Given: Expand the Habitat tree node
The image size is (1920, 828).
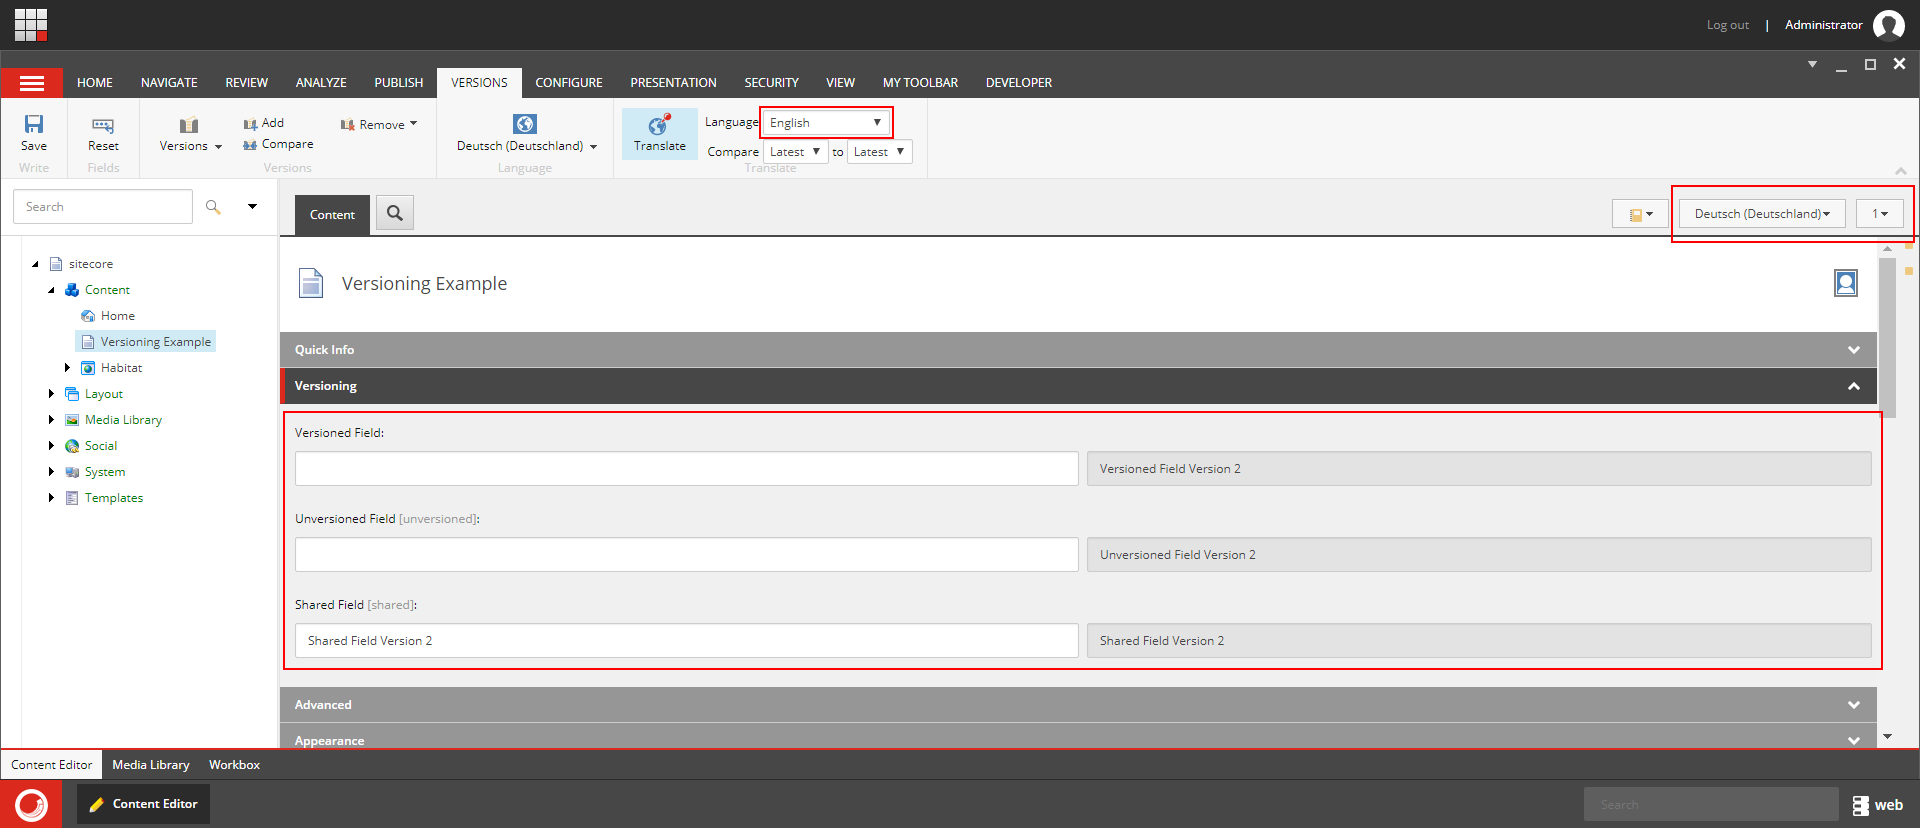Looking at the screenshot, I should click(68, 368).
